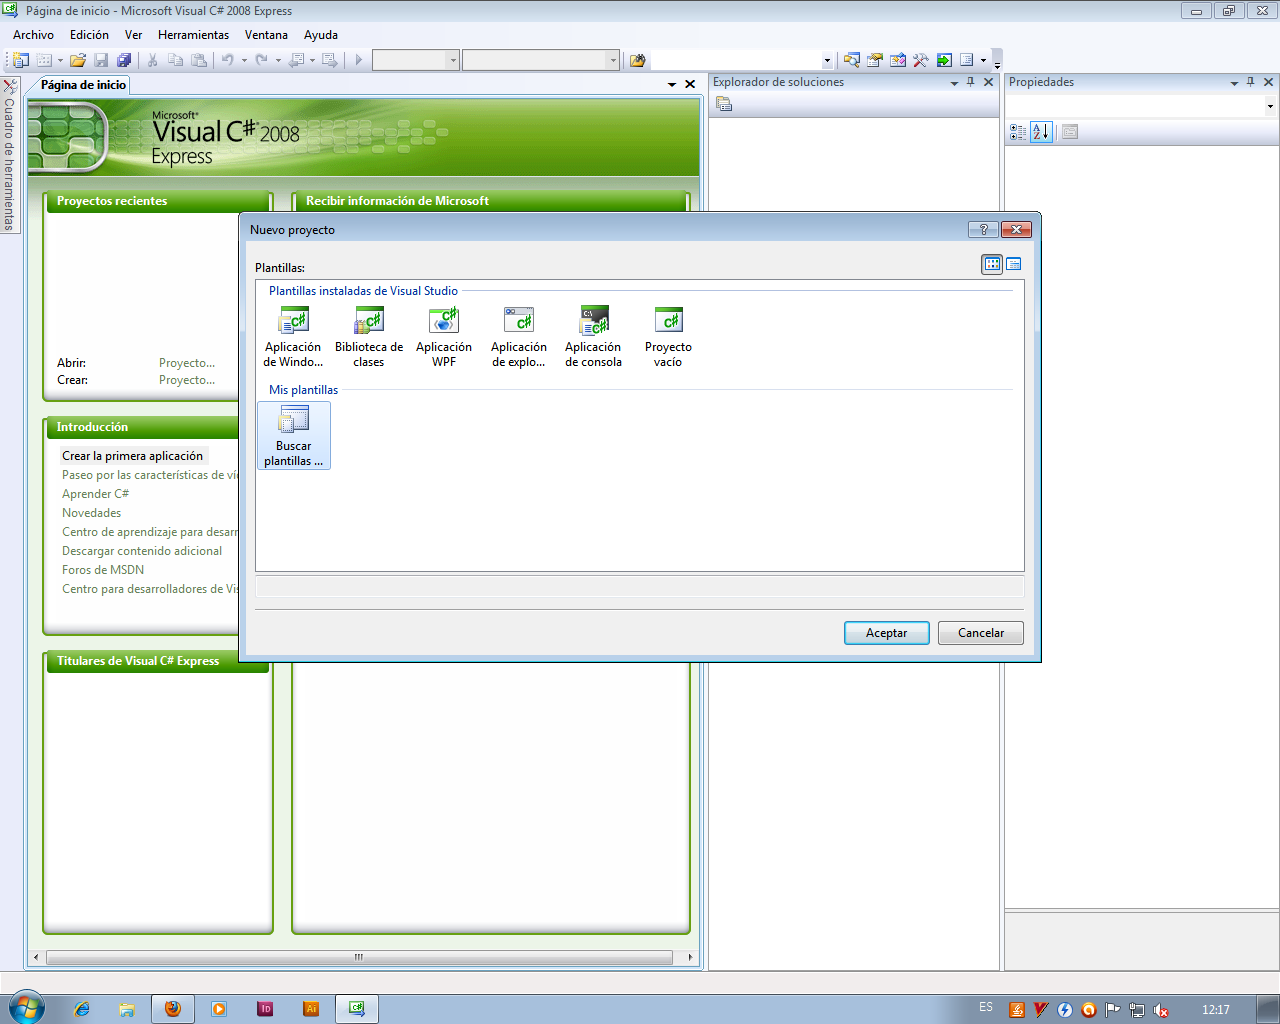The image size is (1280, 1024).
Task: Toggle Alphabetical sort in Propiedades panel
Action: coord(1041,132)
